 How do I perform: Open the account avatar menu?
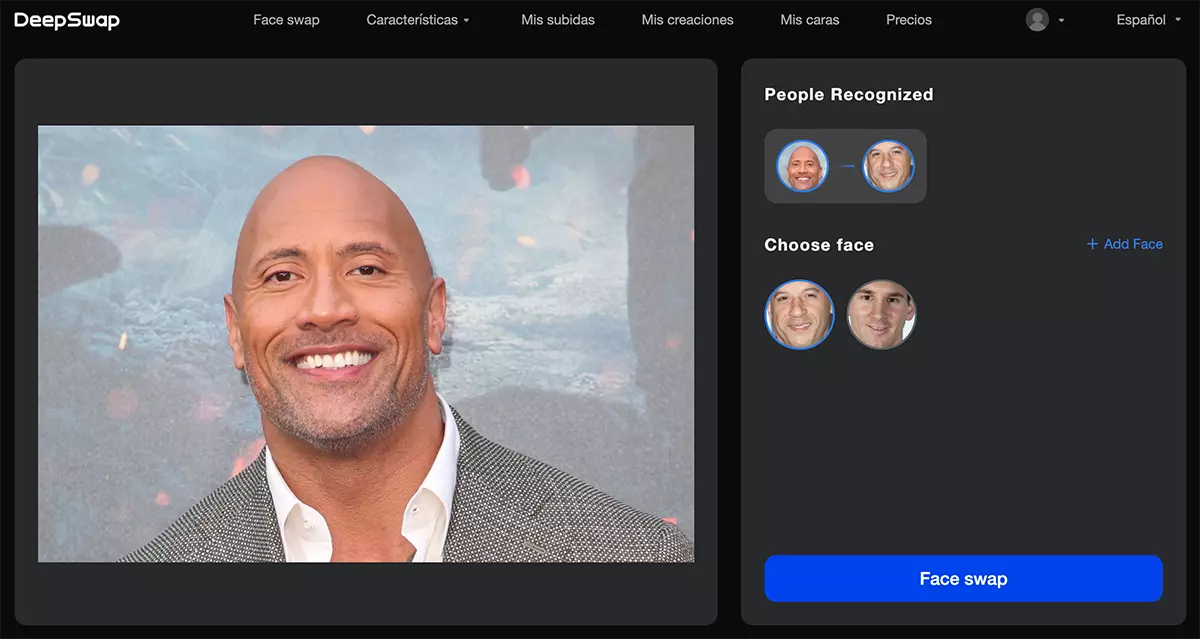pos(1035,19)
